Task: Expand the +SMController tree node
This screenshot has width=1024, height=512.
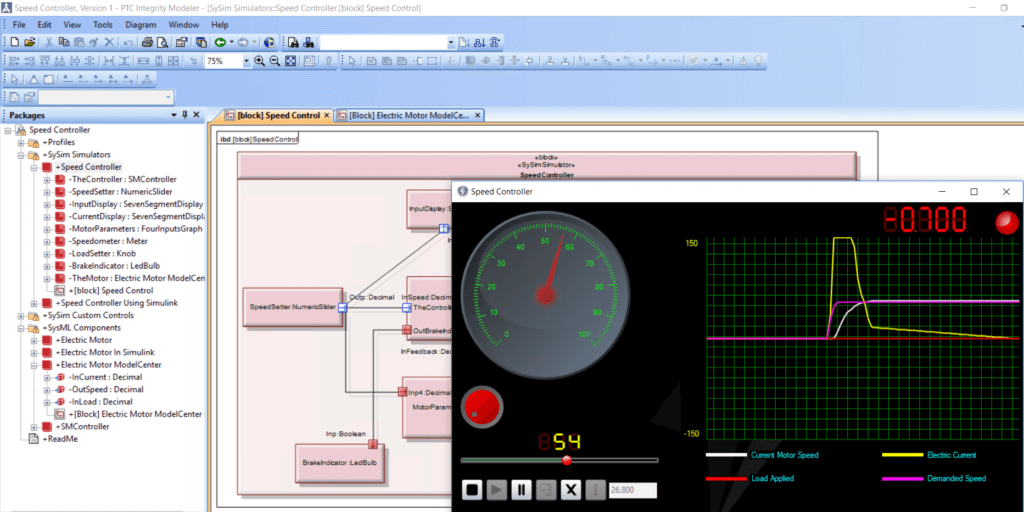Action: pyautogui.click(x=34, y=426)
